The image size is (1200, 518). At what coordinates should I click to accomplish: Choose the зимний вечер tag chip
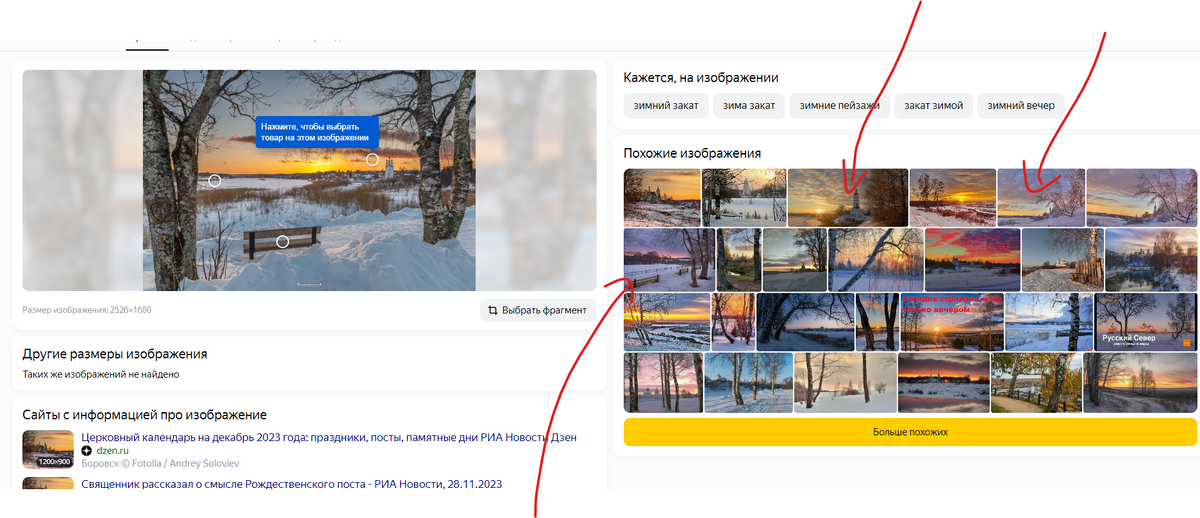(x=1021, y=105)
